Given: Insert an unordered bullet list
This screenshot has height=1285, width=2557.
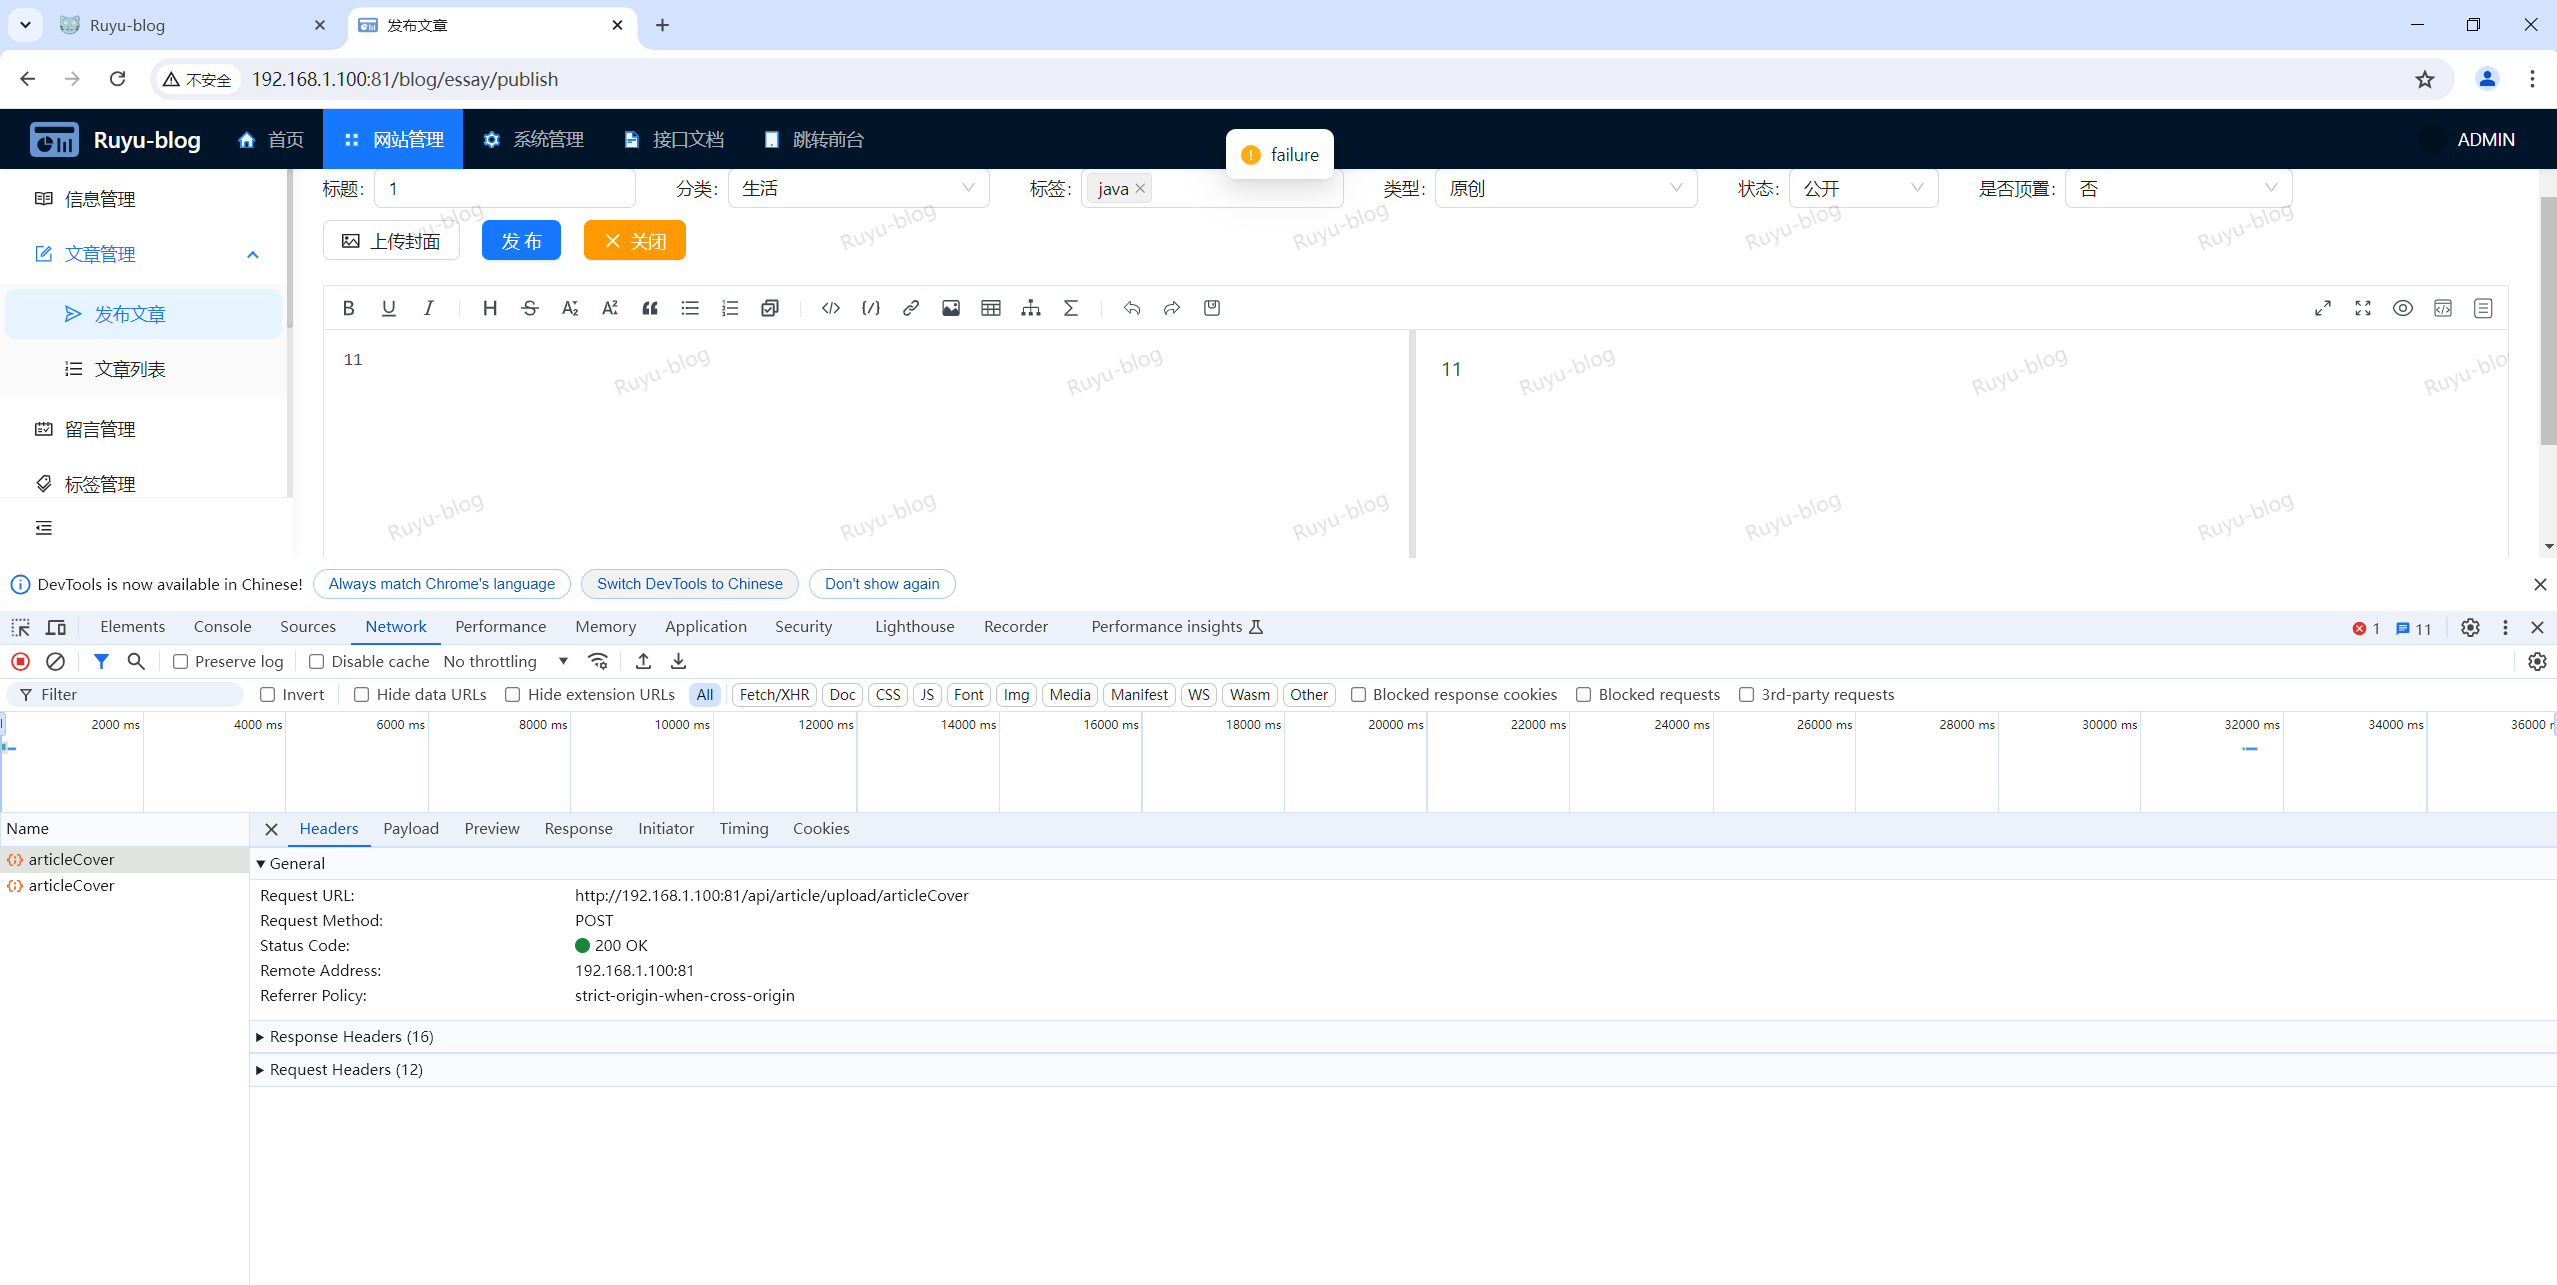Looking at the screenshot, I should 690,308.
